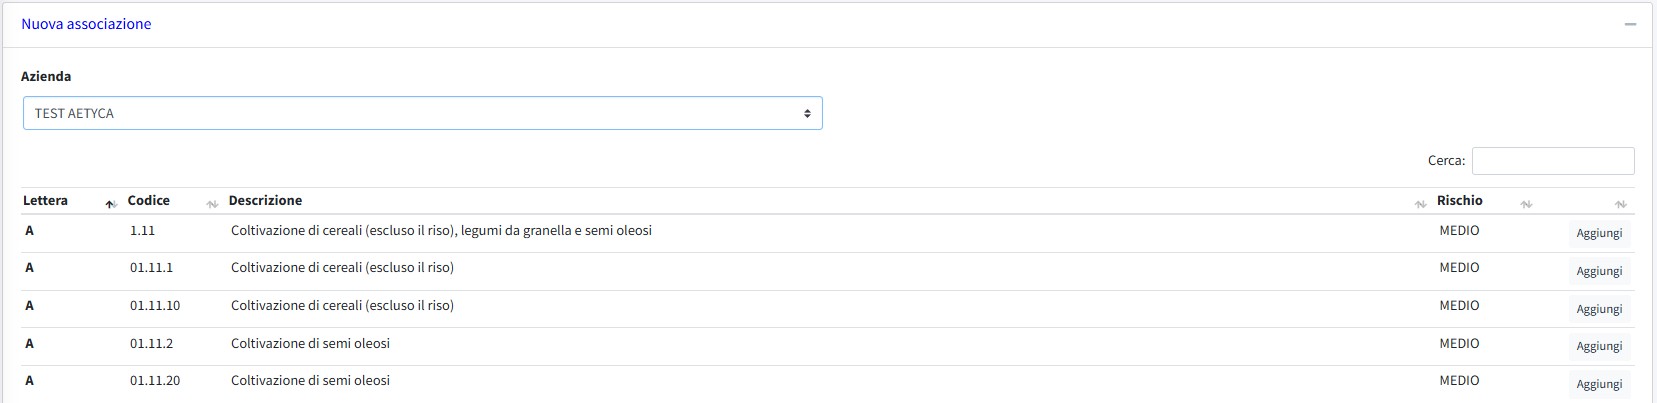Click Aggiungi for code 1.11
Image resolution: width=1657 pixels, height=403 pixels.
coord(1599,233)
